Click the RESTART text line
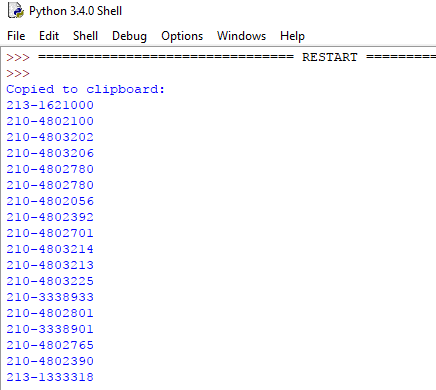The height and width of the screenshot is (390, 436). pos(221,57)
